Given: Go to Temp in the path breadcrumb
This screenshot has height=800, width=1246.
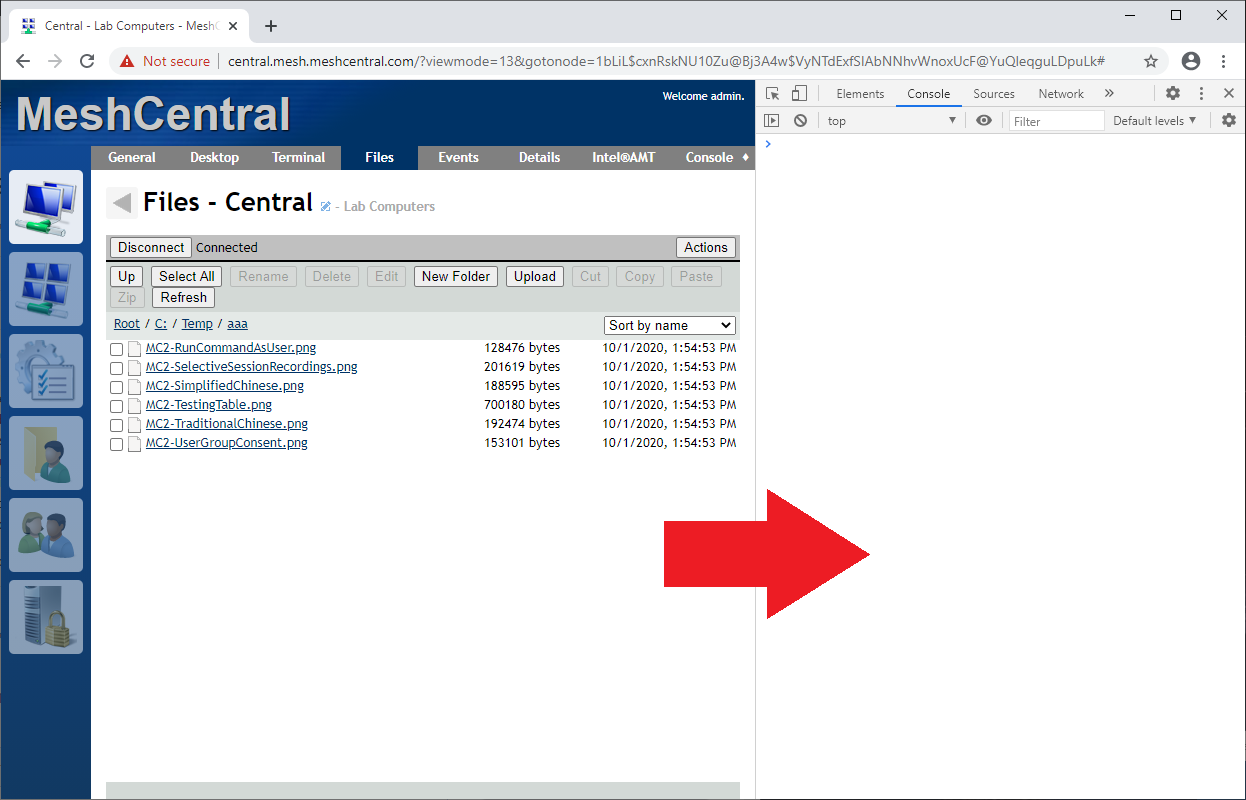Looking at the screenshot, I should (x=197, y=324).
